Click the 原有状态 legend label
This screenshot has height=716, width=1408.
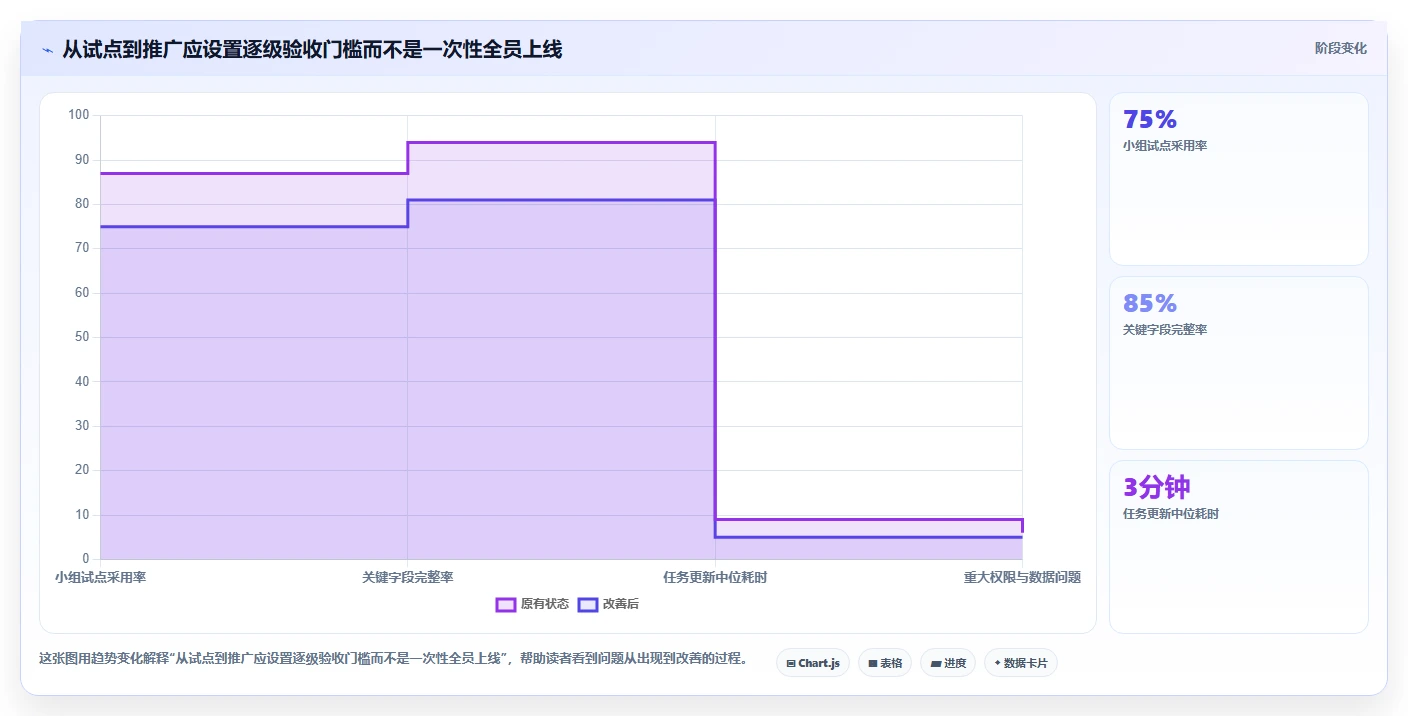[x=545, y=604]
